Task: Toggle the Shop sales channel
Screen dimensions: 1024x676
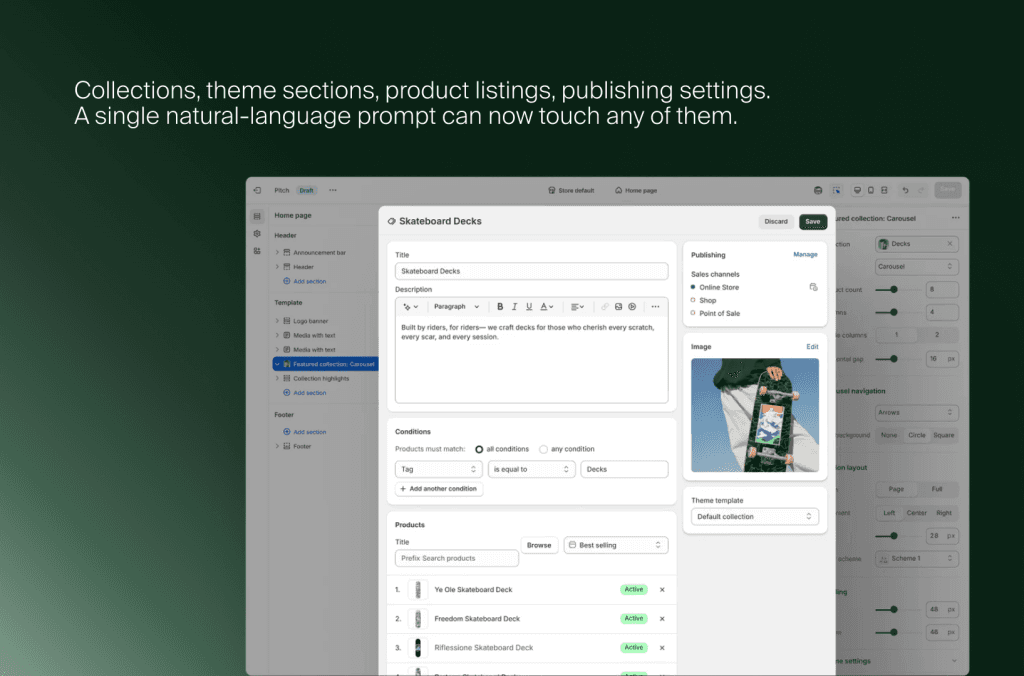Action: pyautogui.click(x=693, y=300)
